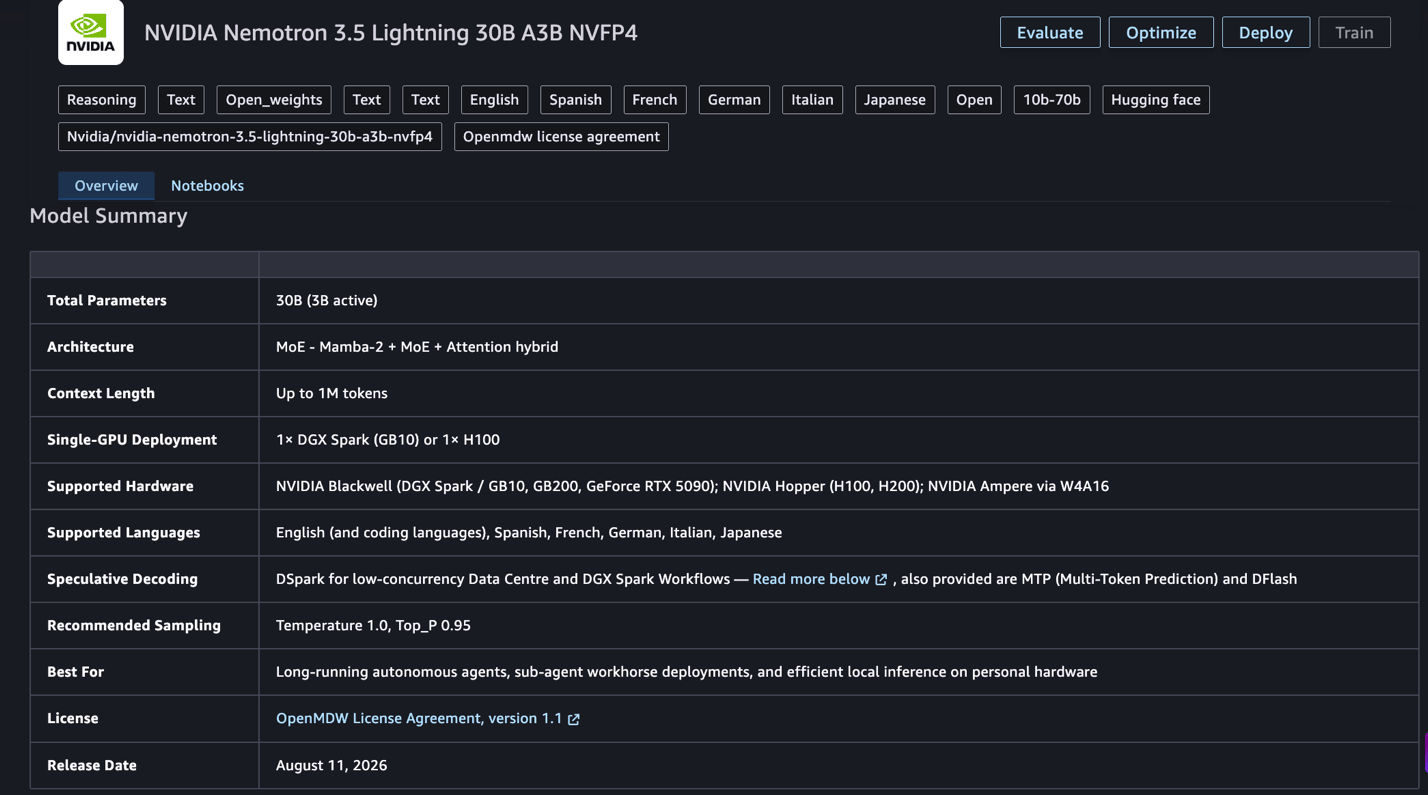This screenshot has height=795, width=1428.
Task: Open OpenMDW License Agreement version 1.1 link
Action: pyautogui.click(x=419, y=718)
